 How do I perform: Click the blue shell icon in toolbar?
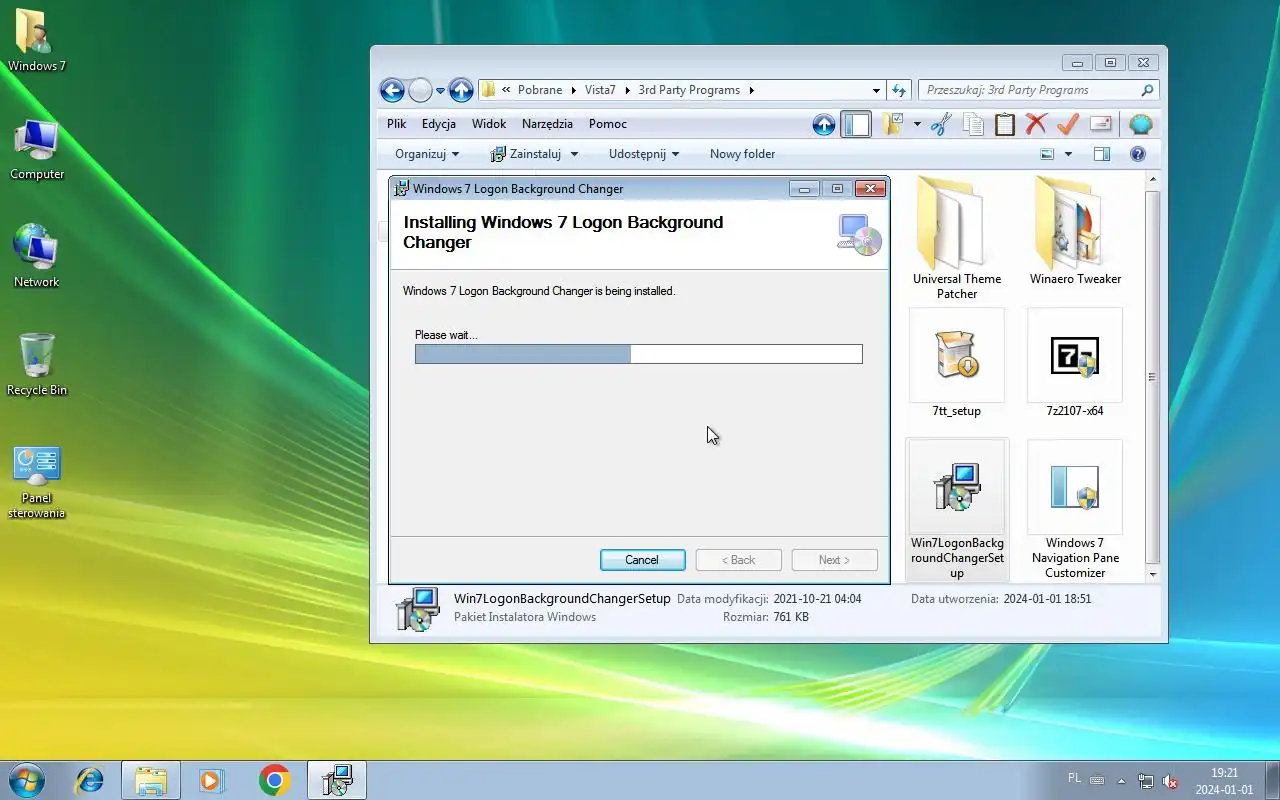click(1141, 124)
